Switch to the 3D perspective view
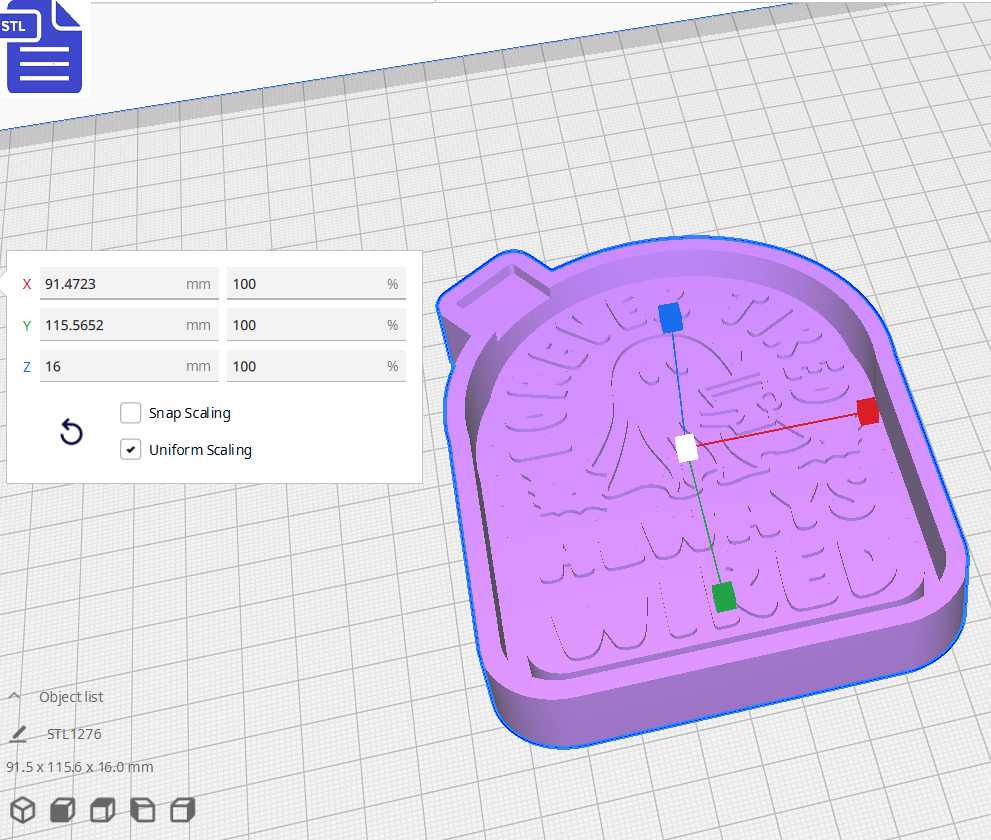Viewport: 991px width, 840px height. [22, 810]
